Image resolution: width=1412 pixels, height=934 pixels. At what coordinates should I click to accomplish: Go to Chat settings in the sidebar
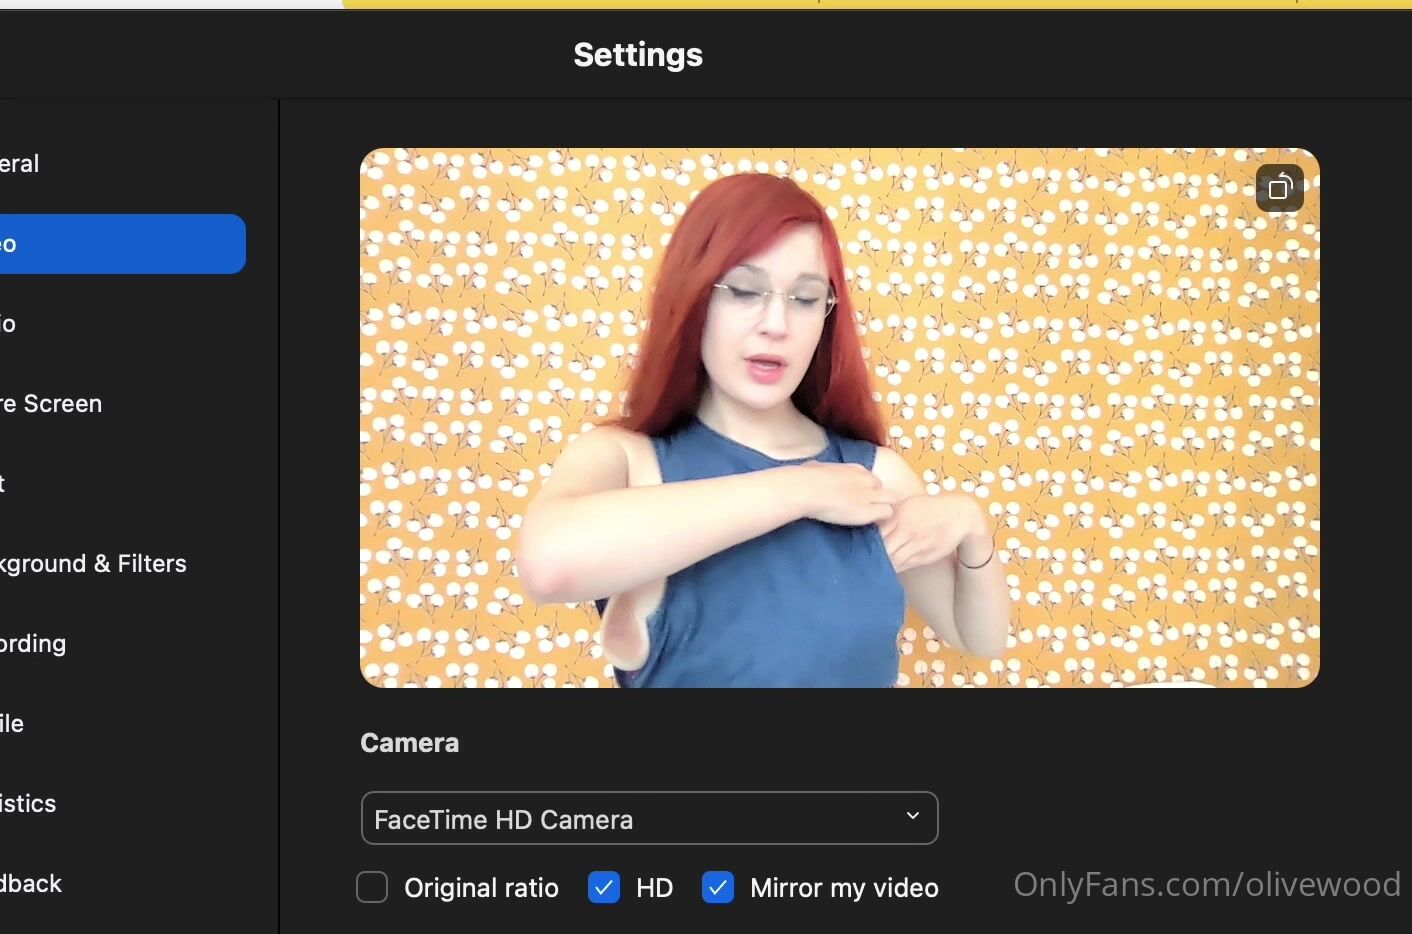(5, 484)
